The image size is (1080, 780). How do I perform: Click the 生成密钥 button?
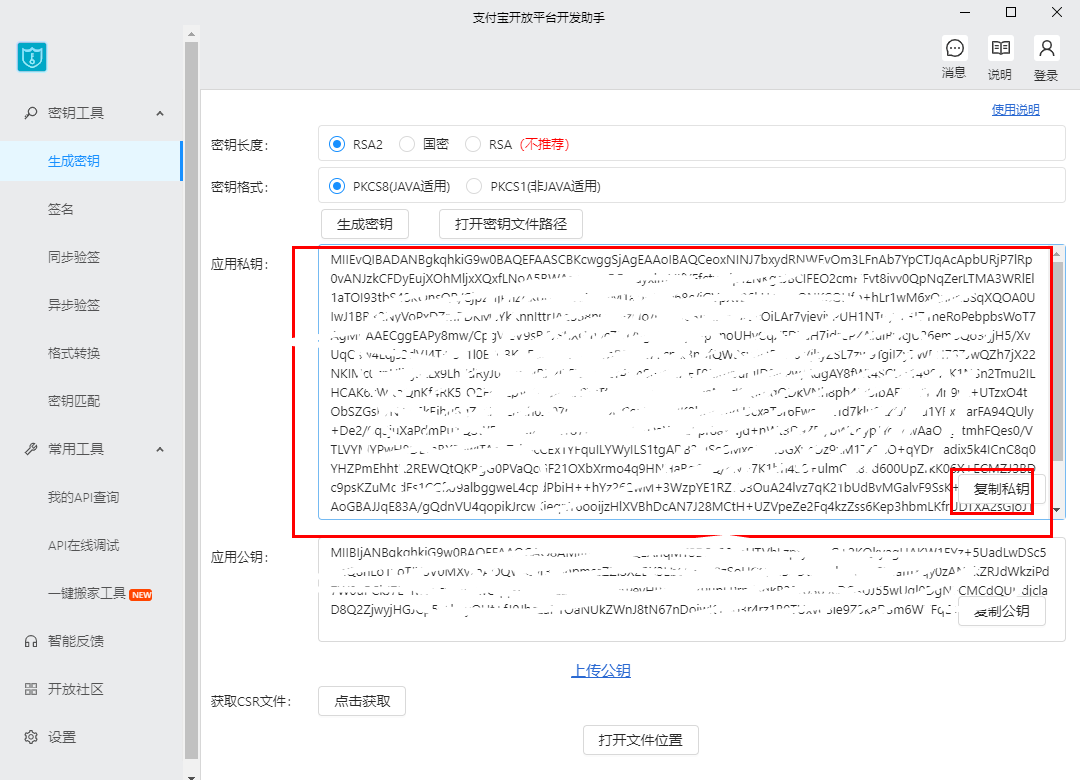(365, 224)
